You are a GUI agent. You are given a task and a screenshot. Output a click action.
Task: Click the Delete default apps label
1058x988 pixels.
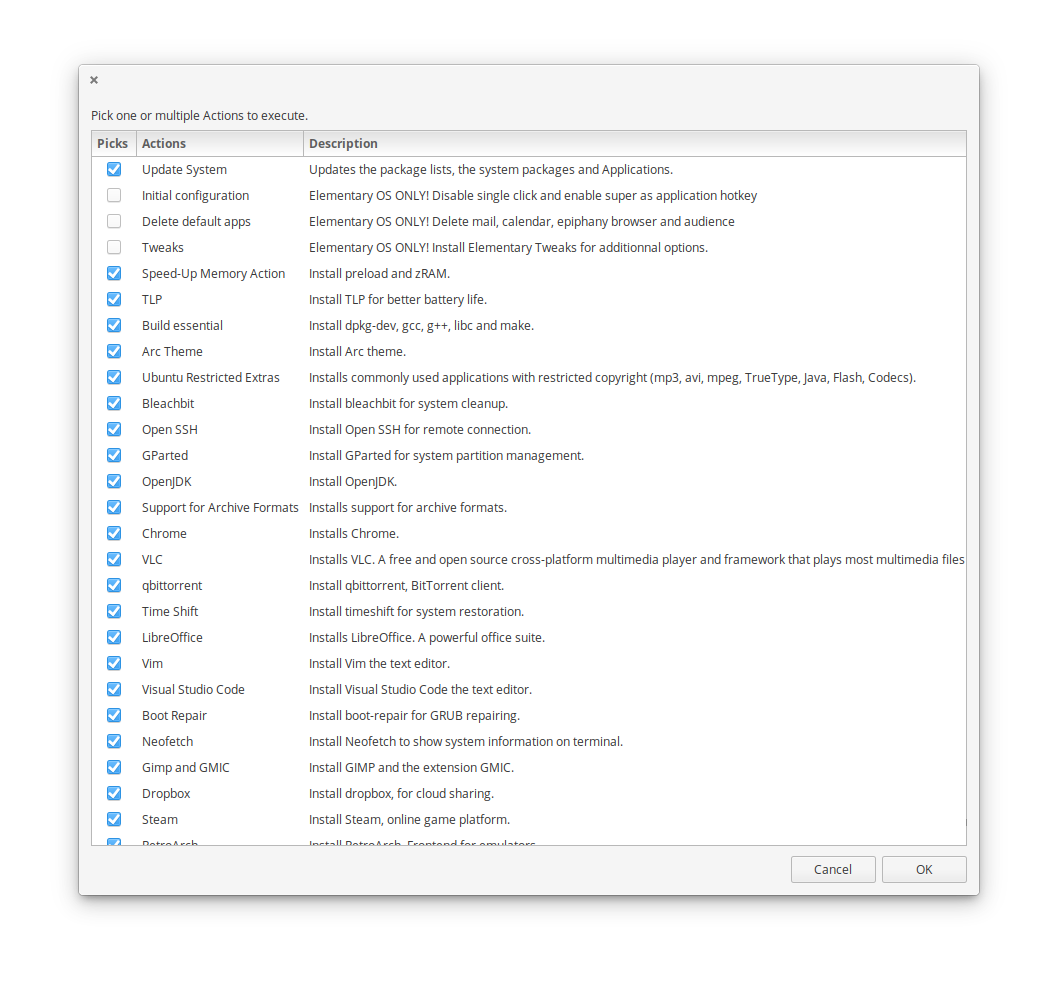click(x=196, y=221)
